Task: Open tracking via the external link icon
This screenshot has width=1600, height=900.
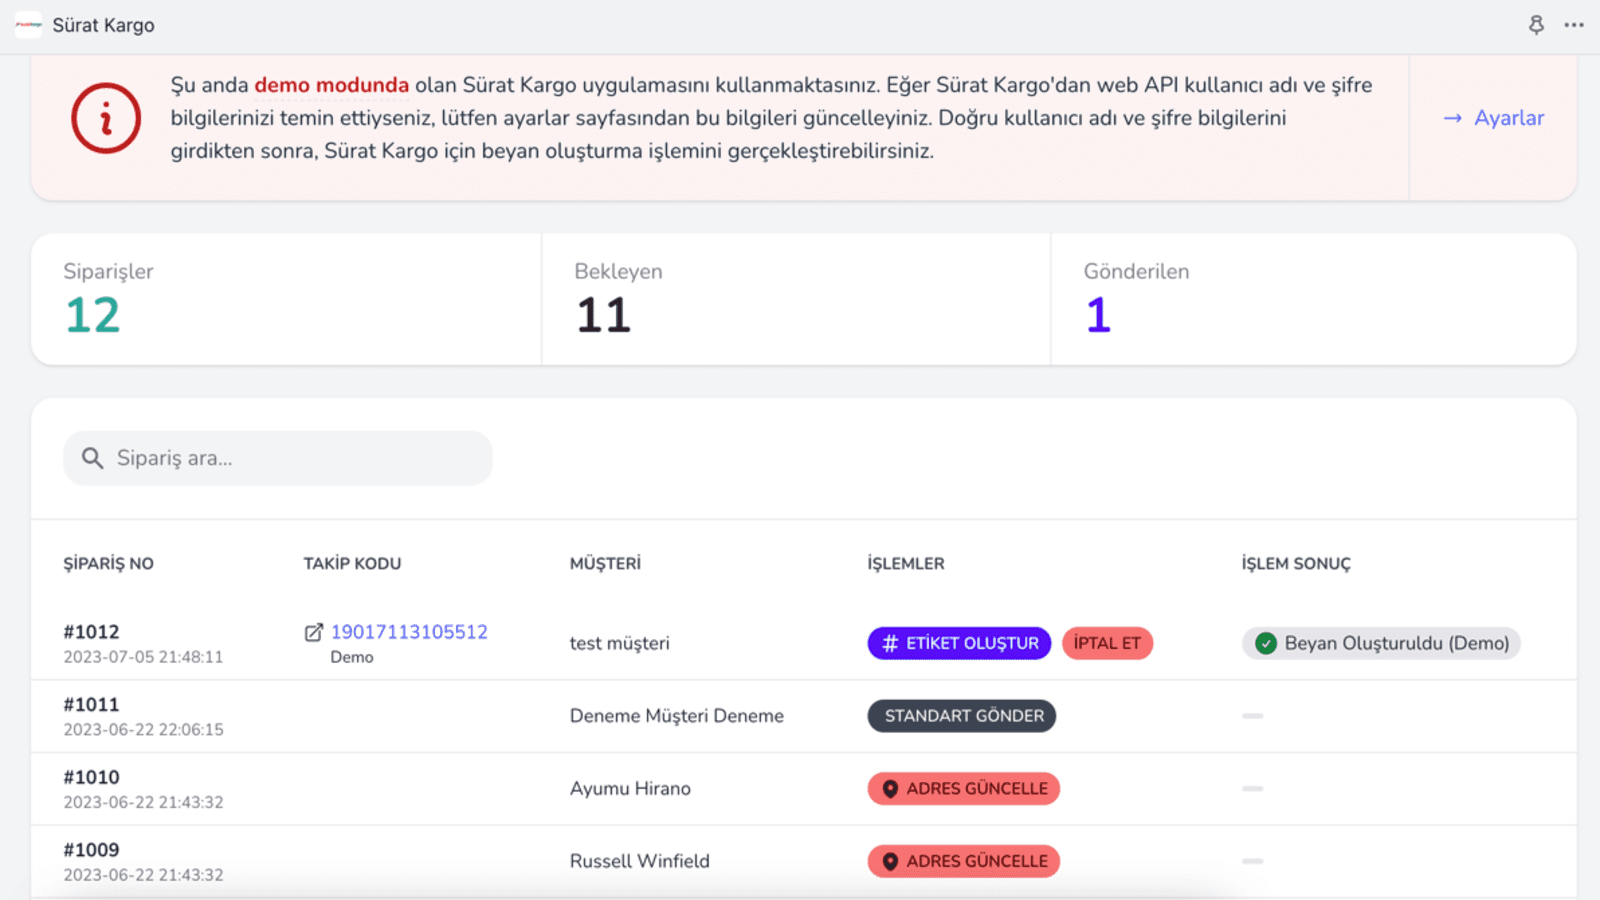Action: pos(313,631)
